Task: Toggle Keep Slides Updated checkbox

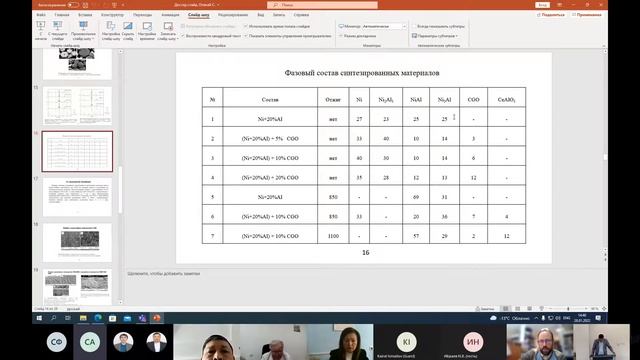Action: point(183,26)
